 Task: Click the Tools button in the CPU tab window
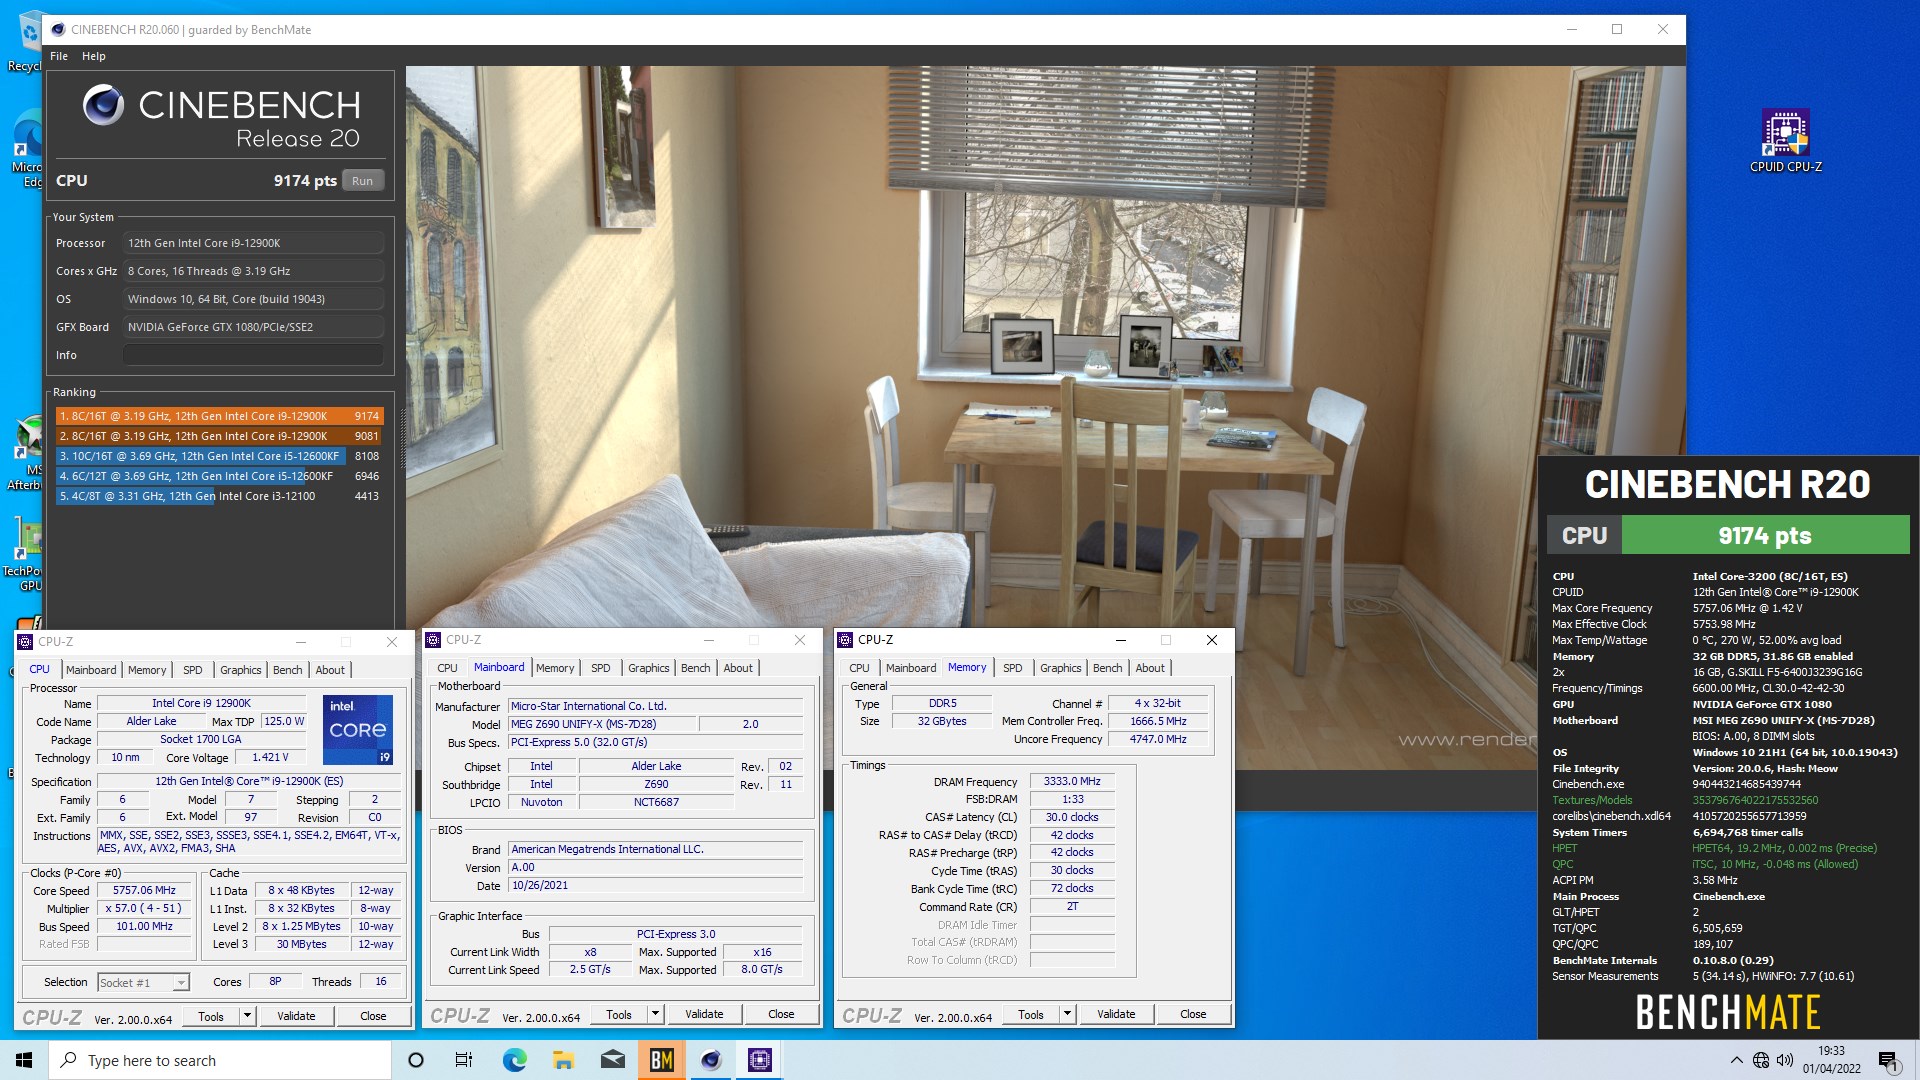(211, 1016)
